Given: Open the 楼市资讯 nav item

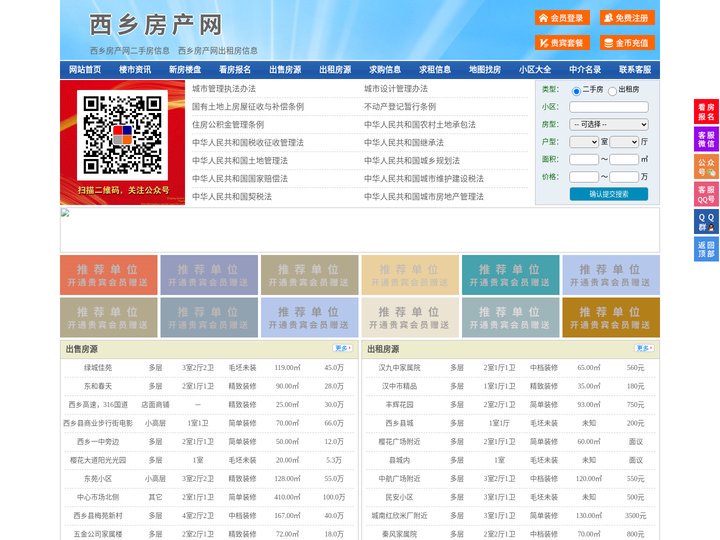Looking at the screenshot, I should click(x=135, y=70).
